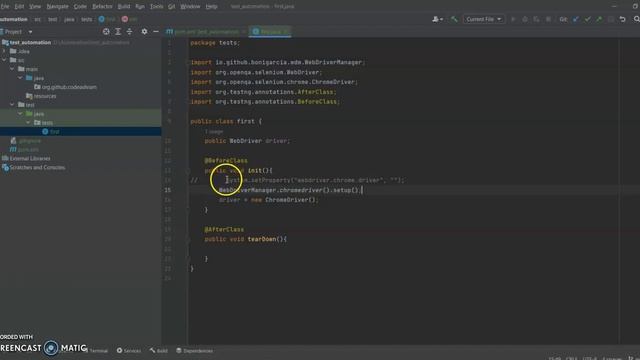Hide the Project panel with minus icon
This screenshot has width=640, height=360.
[x=156, y=31]
